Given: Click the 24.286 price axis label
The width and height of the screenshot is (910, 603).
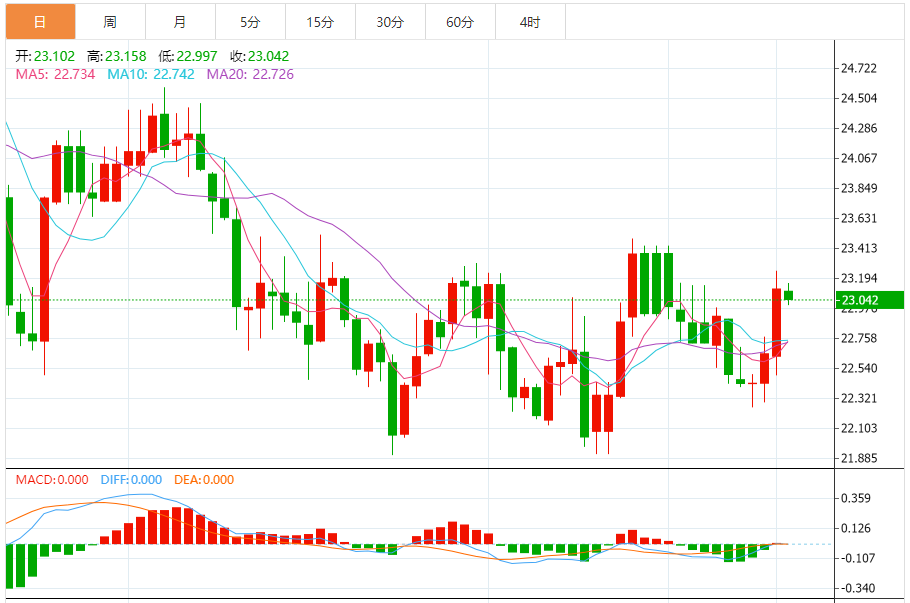Looking at the screenshot, I should 859,128.
